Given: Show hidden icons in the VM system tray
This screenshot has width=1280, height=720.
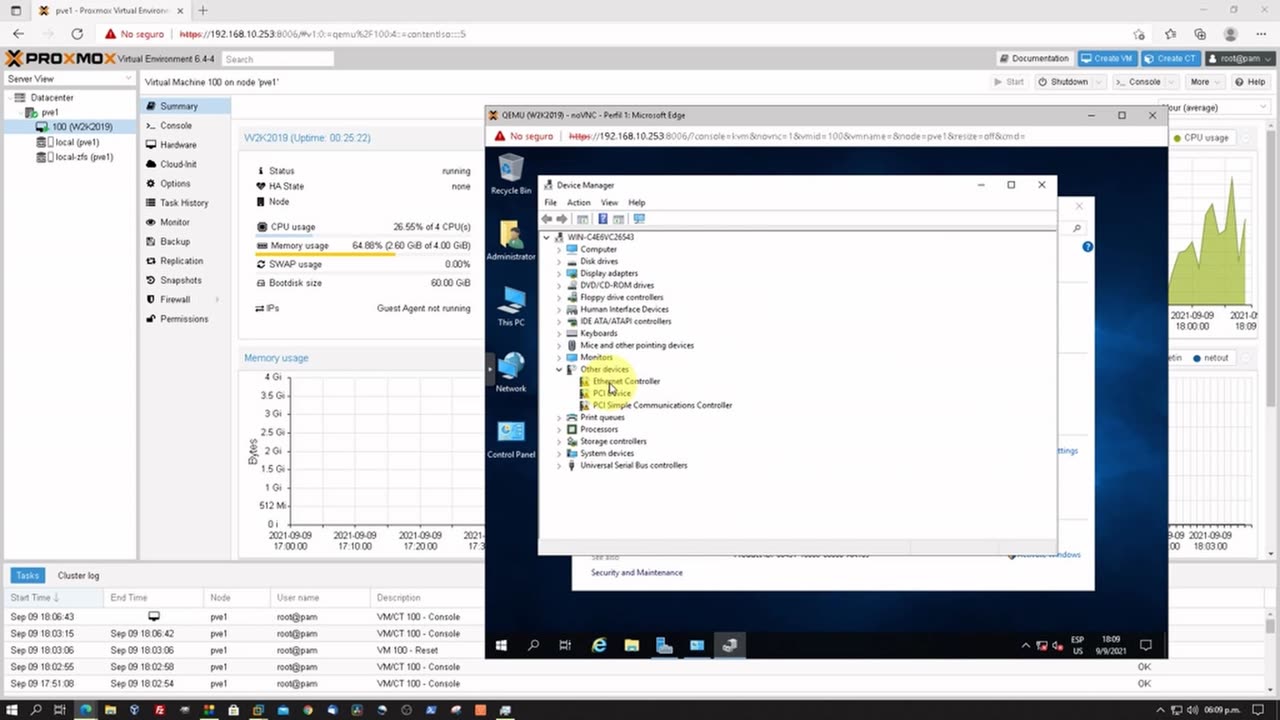Looking at the screenshot, I should (x=1026, y=646).
